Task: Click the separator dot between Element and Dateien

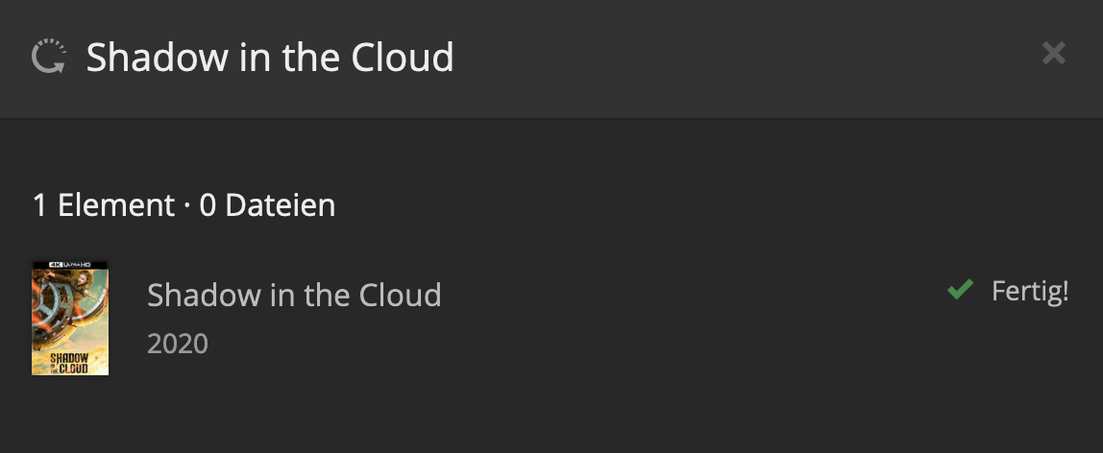Action: 187,206
